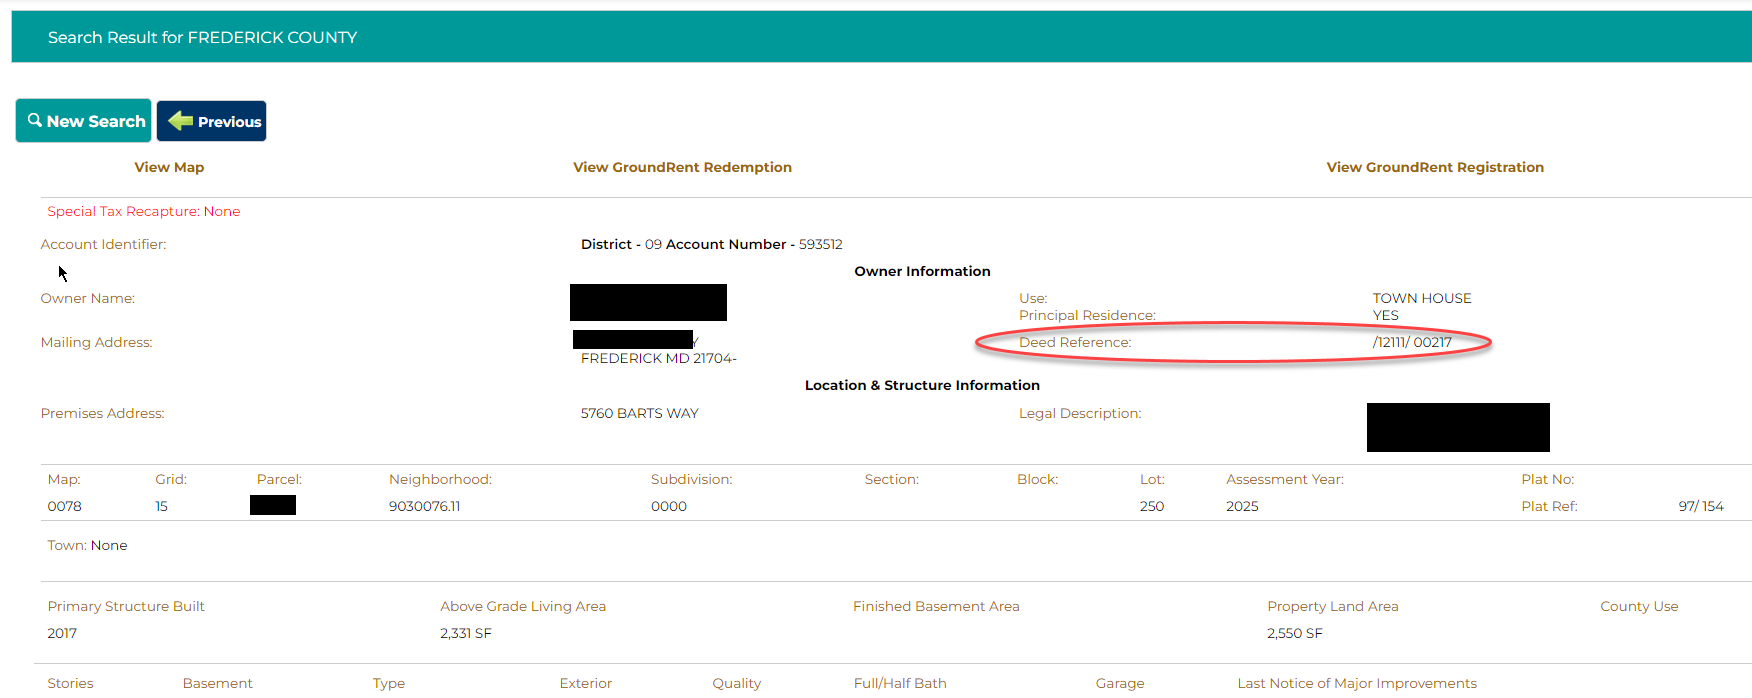This screenshot has height=698, width=1752.
Task: Click the lot number 250
Action: [1151, 506]
